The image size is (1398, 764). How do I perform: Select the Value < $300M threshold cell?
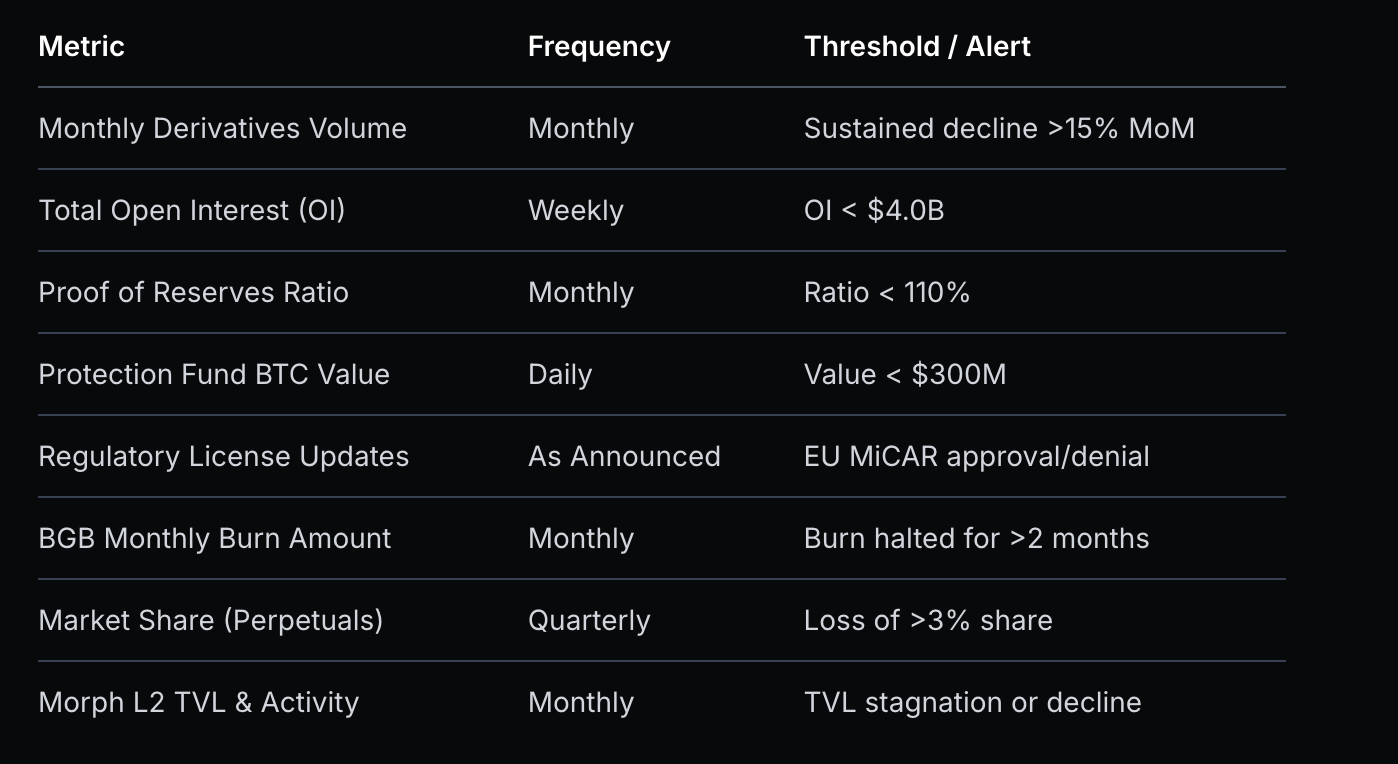click(x=904, y=375)
